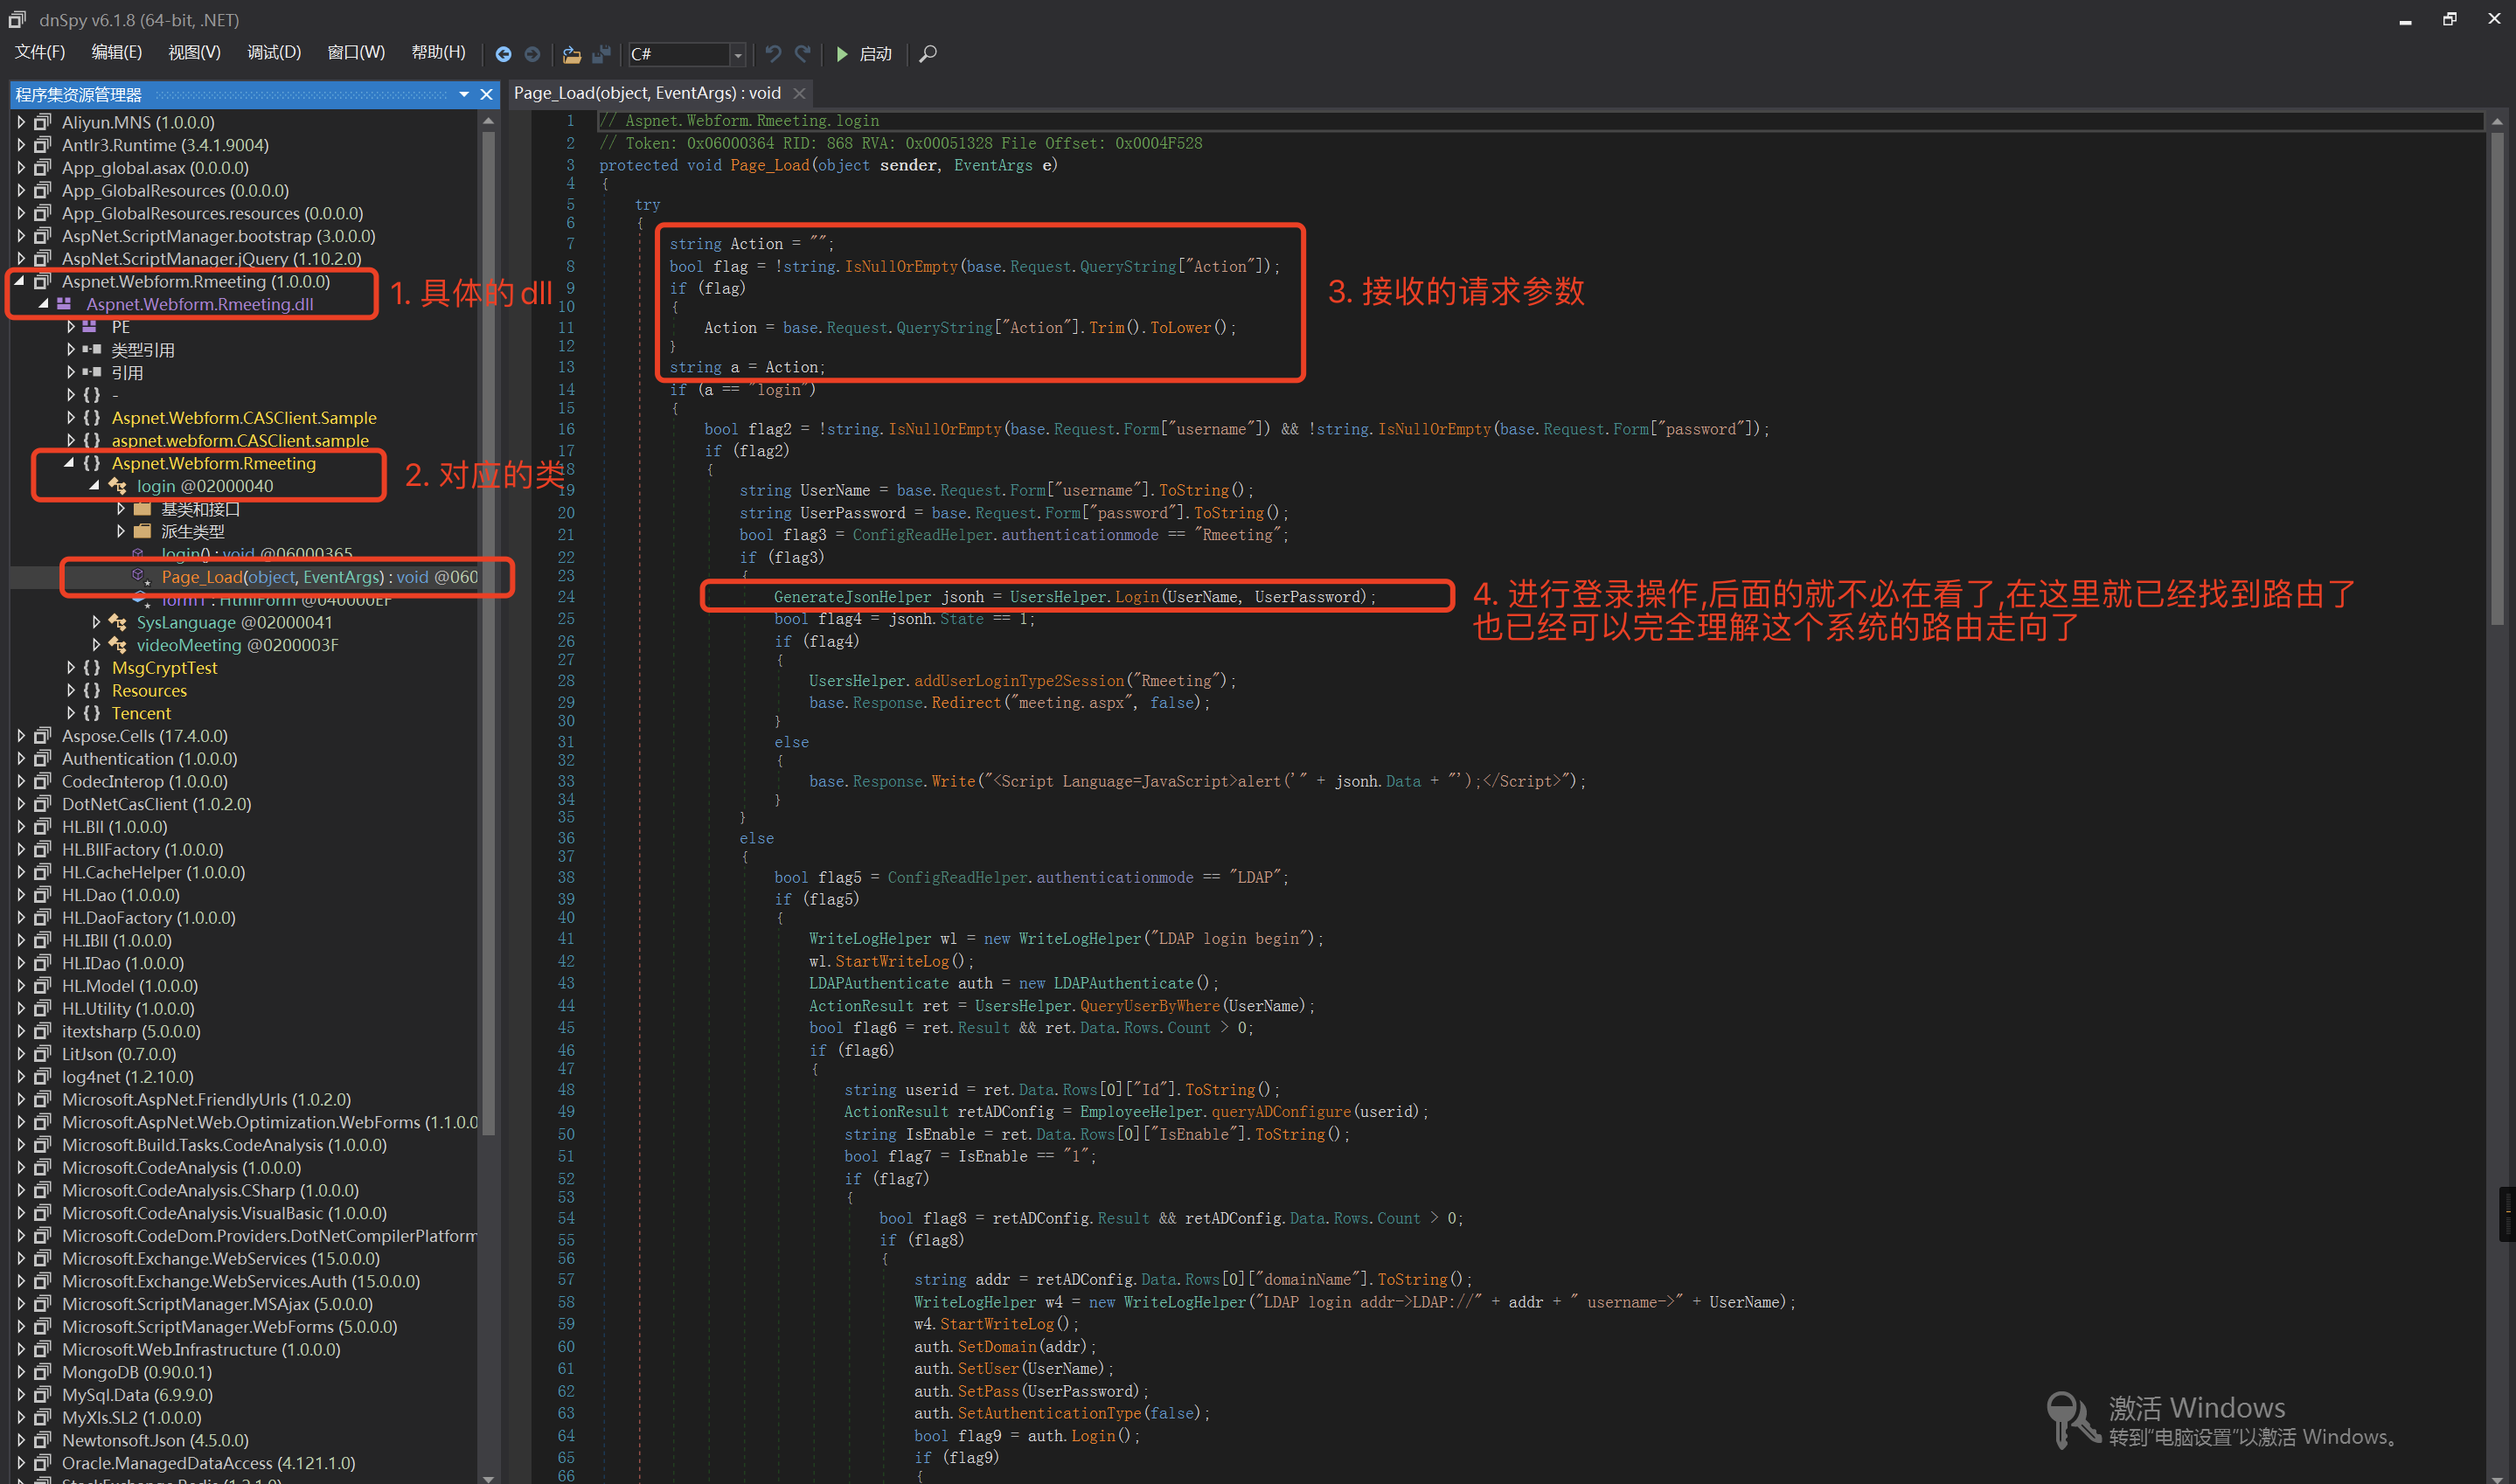The width and height of the screenshot is (2516, 1484).
Task: Expand the Aspose.Cells assembly node
Action: (21, 736)
